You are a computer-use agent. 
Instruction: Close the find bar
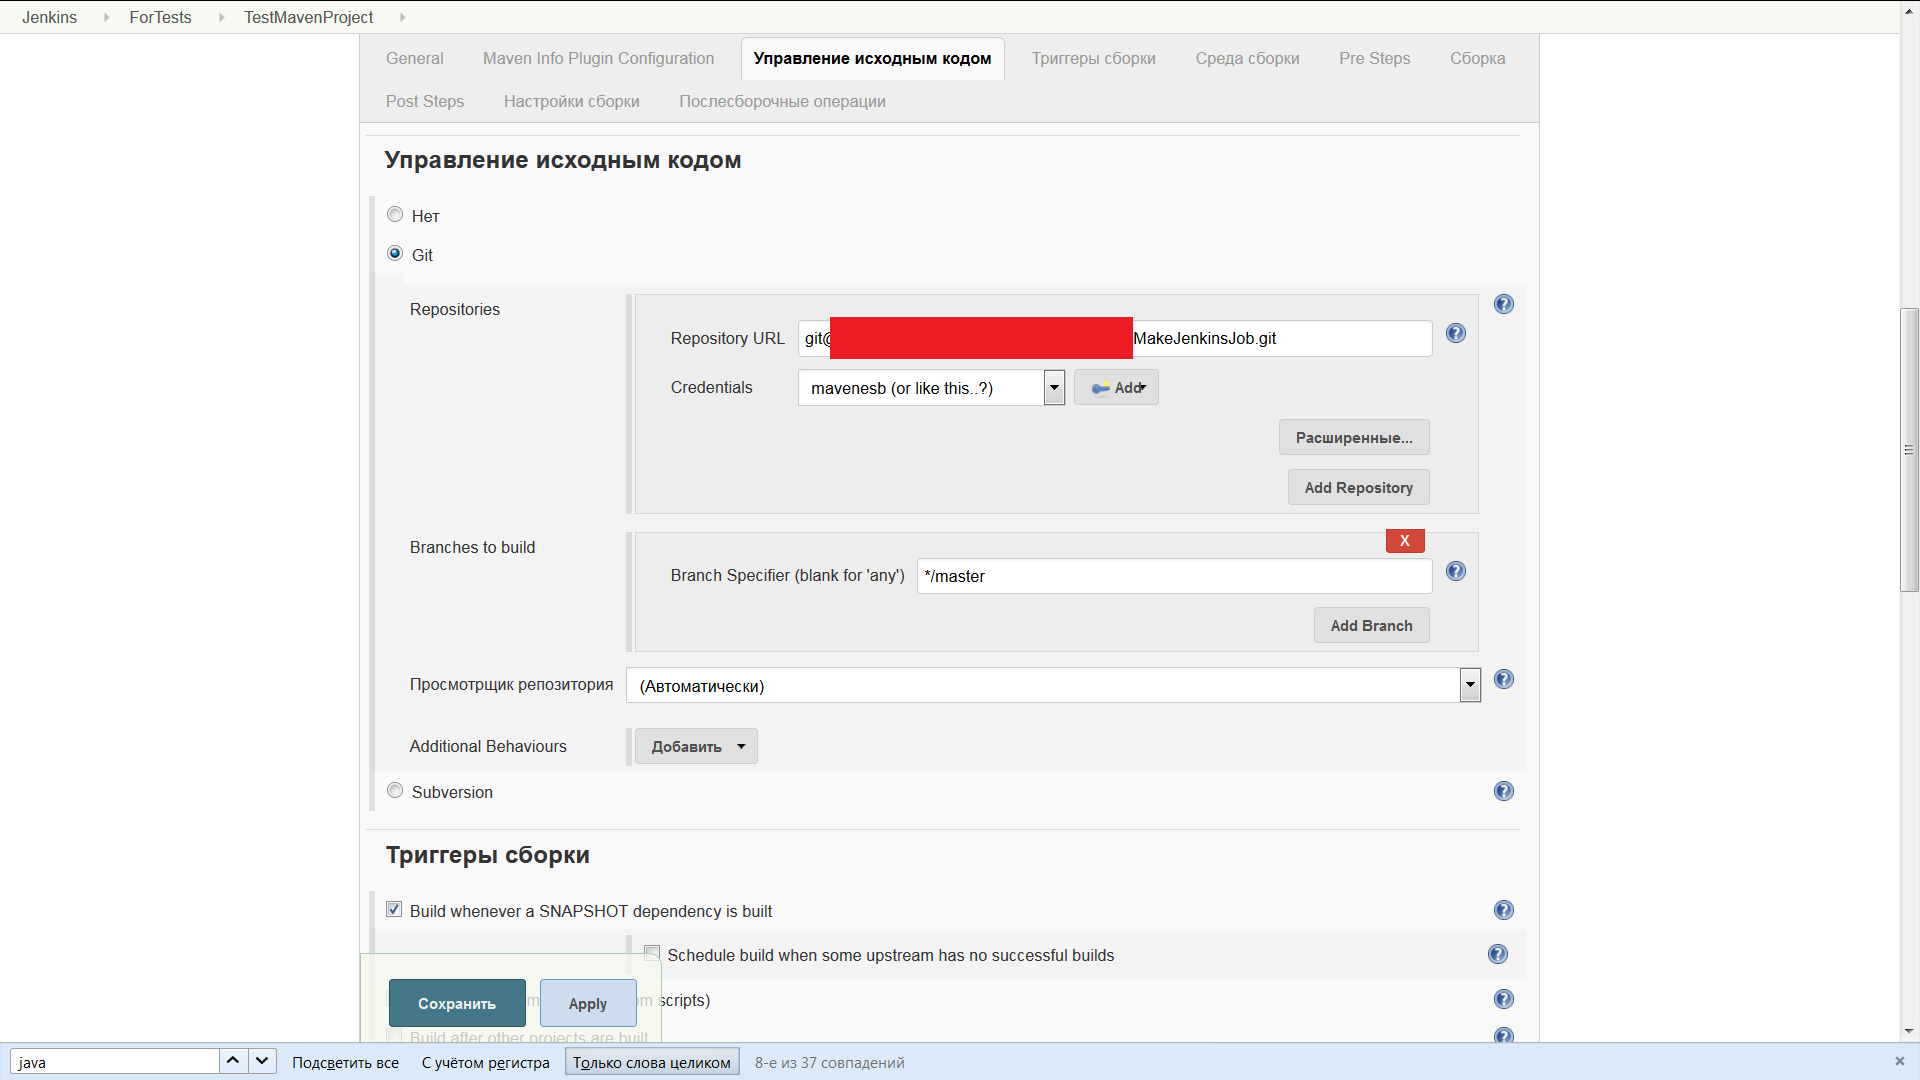click(1899, 1061)
